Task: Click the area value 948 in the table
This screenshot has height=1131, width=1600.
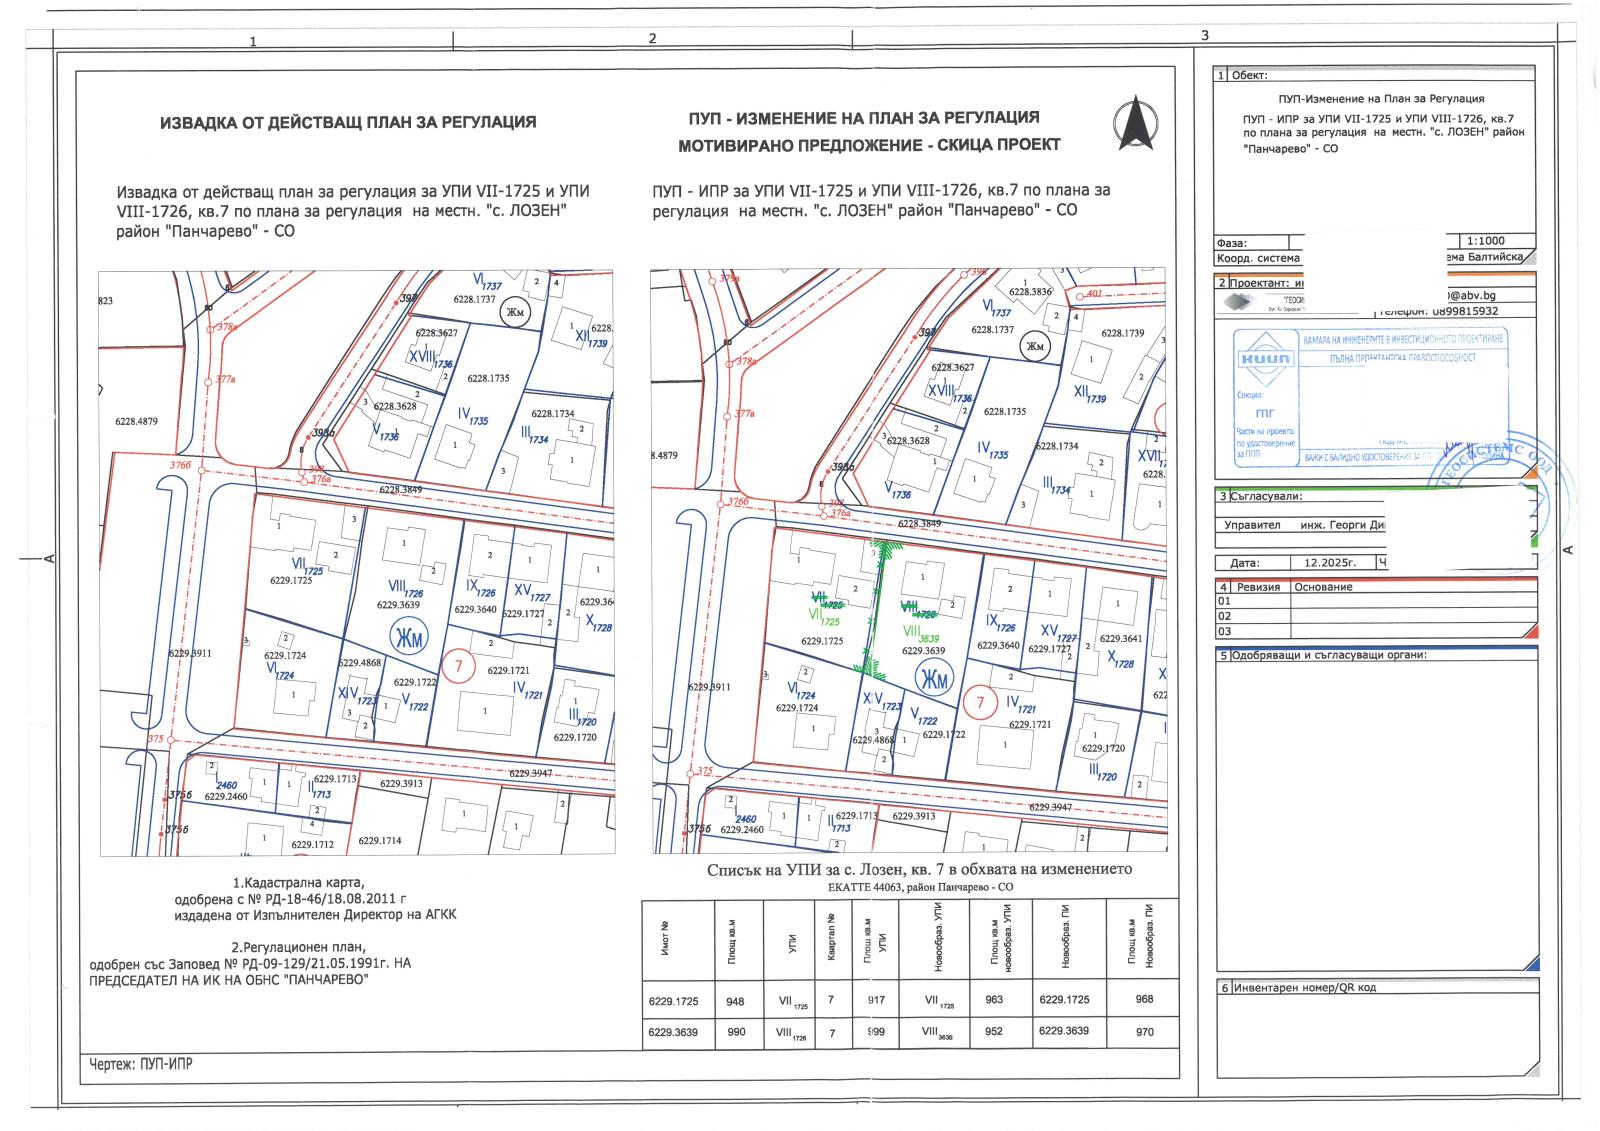Action: [x=736, y=999]
